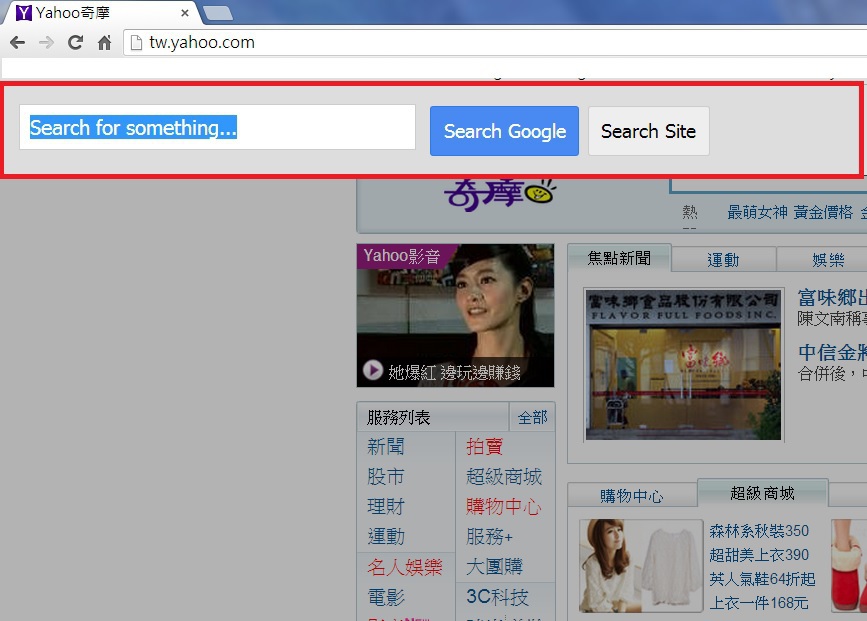Screen dimensions: 867x621
Task: Open the 電影 service link
Action: [x=385, y=597]
